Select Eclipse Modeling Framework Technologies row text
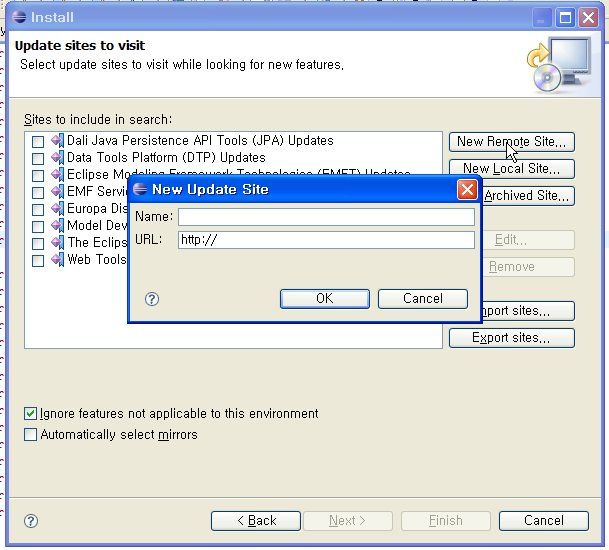609x550 pixels. click(239, 173)
